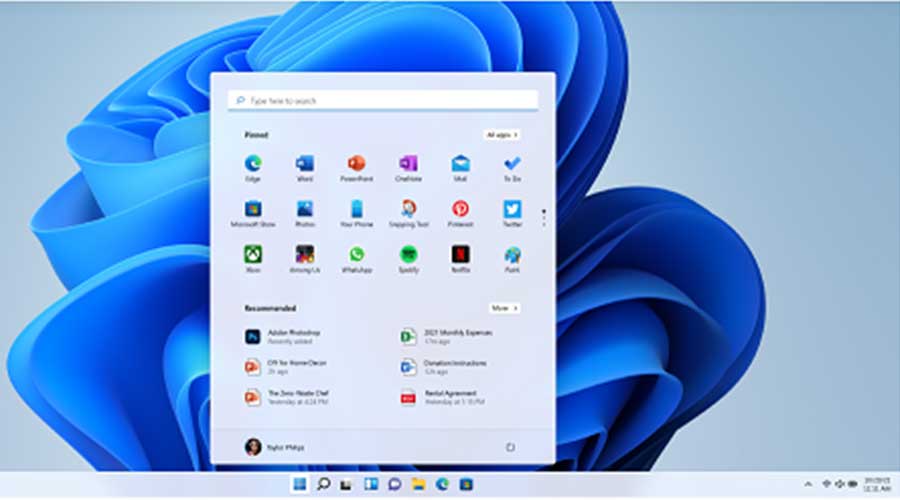Launch OneNote from the Start menu
The image size is (900, 500).
point(408,168)
